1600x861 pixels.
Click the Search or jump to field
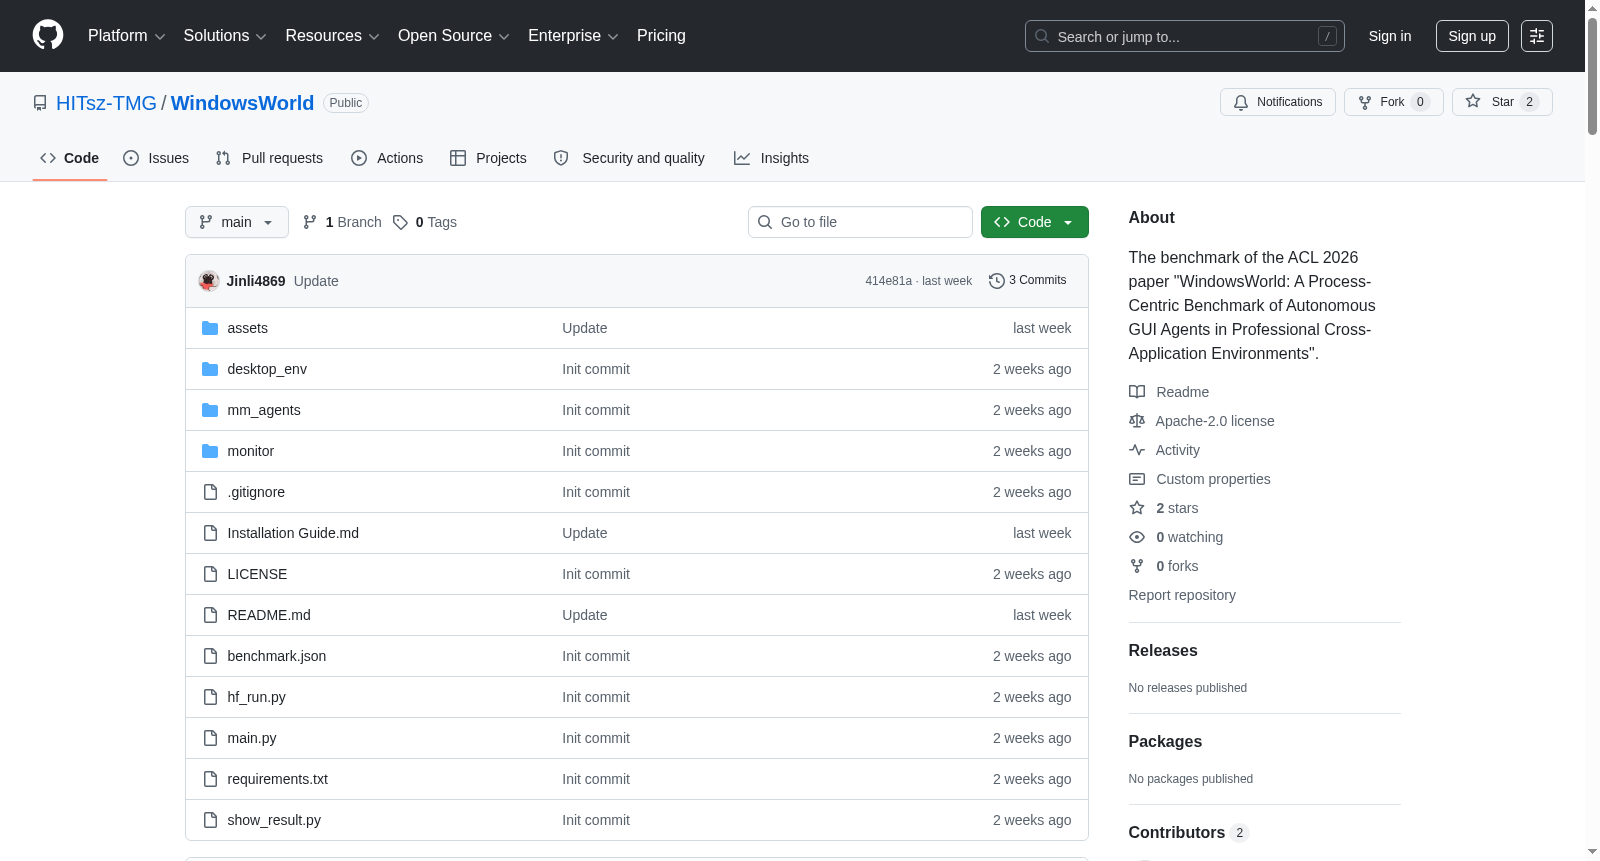coord(1185,36)
